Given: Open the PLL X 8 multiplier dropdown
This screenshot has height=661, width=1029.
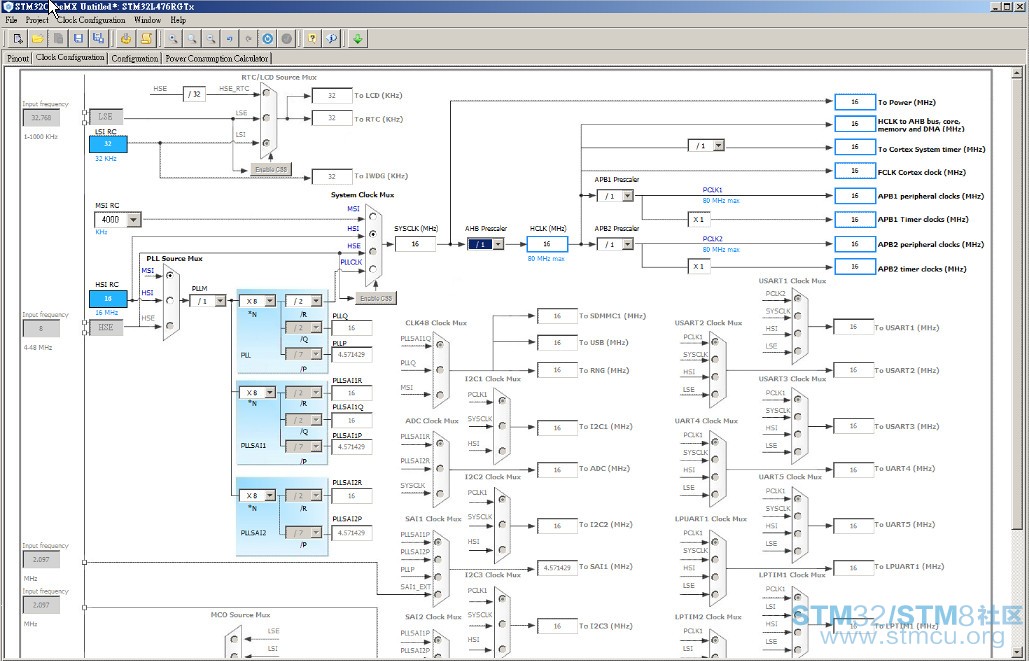Looking at the screenshot, I should [270, 301].
